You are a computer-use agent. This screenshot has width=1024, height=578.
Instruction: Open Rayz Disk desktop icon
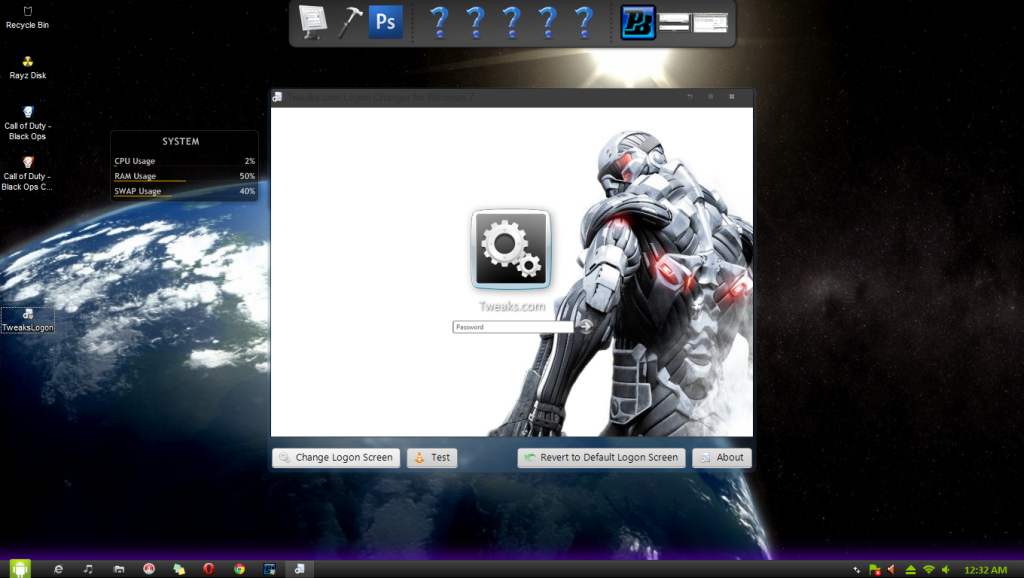[x=27, y=66]
